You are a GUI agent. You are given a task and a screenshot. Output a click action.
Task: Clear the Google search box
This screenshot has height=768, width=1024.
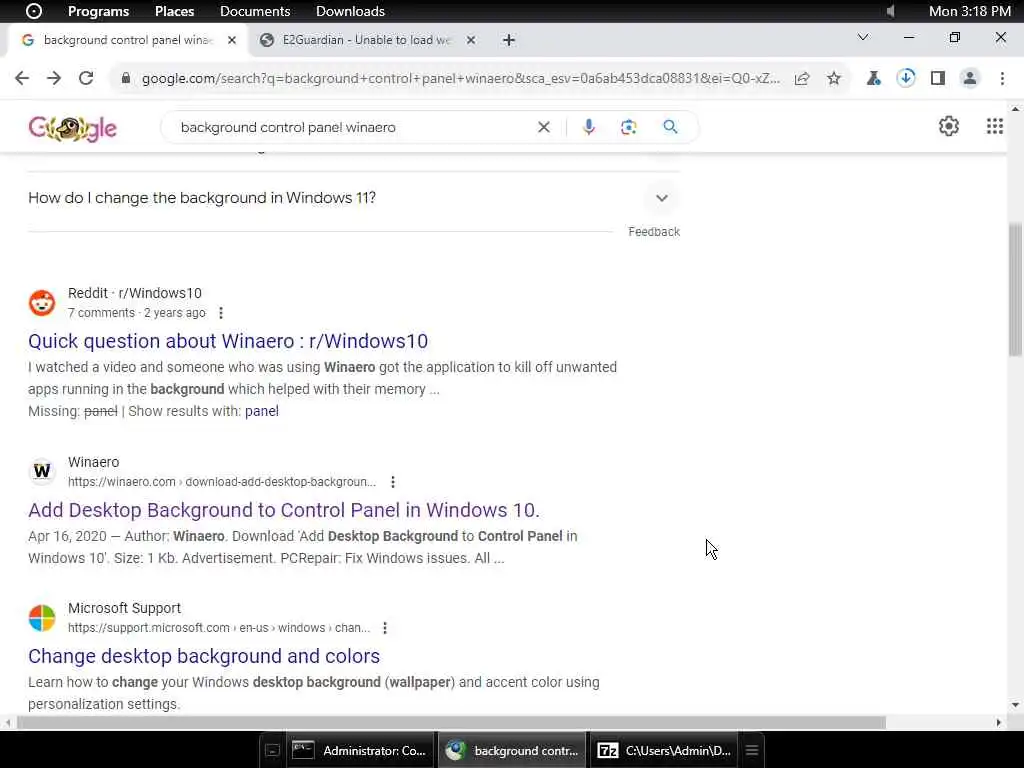tap(543, 127)
